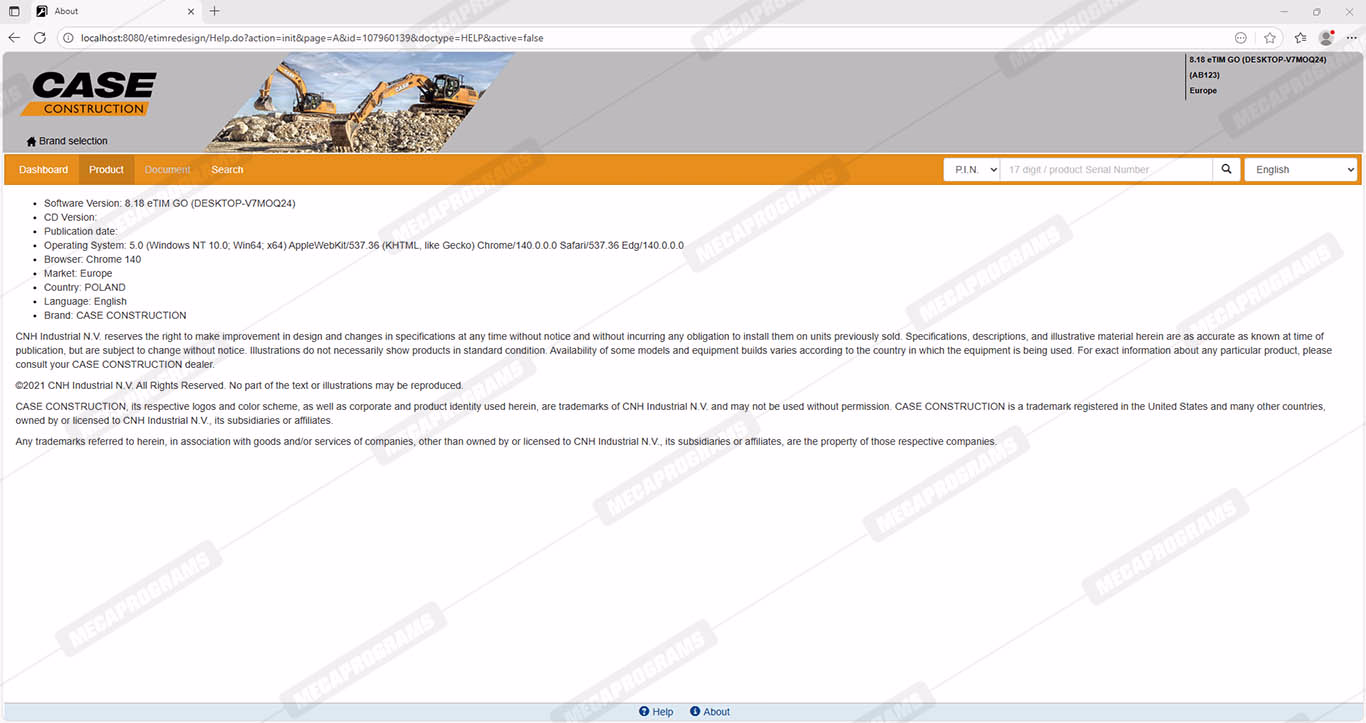This screenshot has height=723, width=1366.
Task: Open a new browser tab
Action: coord(214,11)
